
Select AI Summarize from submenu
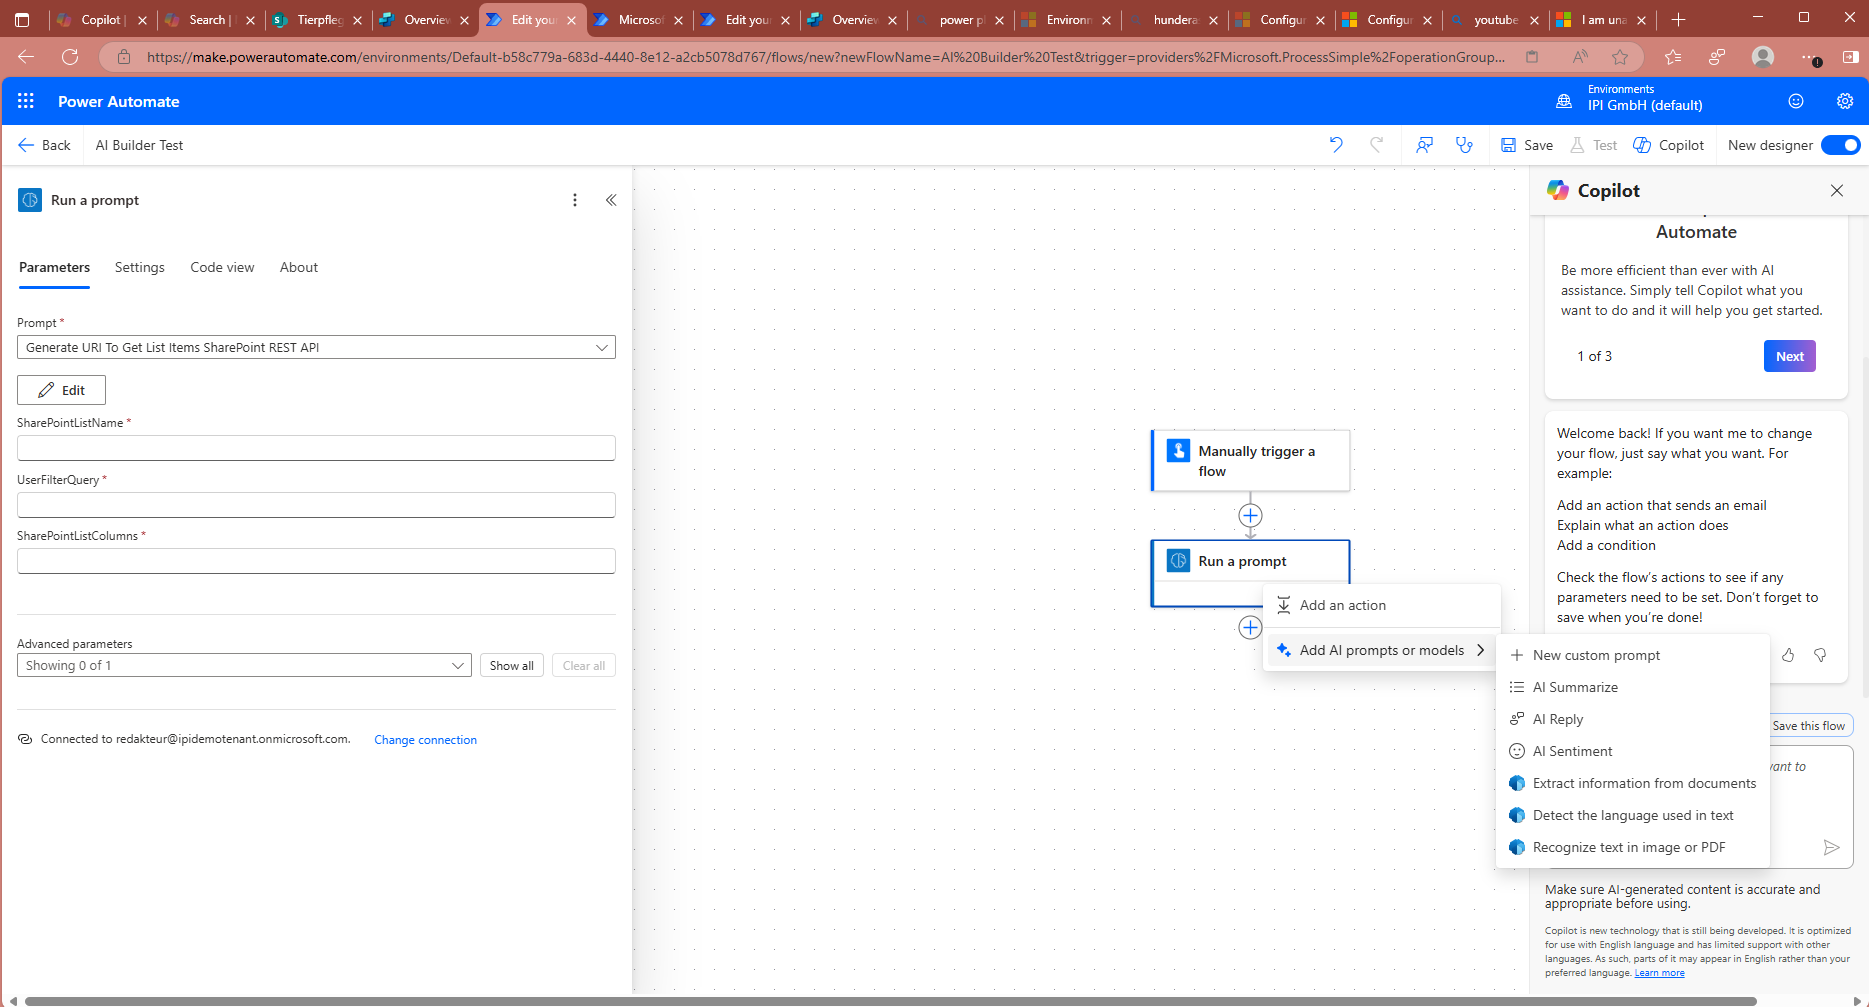pos(1632,687)
